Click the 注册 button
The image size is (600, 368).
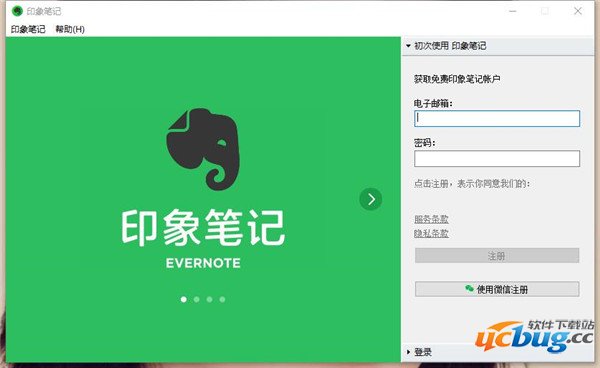497,256
